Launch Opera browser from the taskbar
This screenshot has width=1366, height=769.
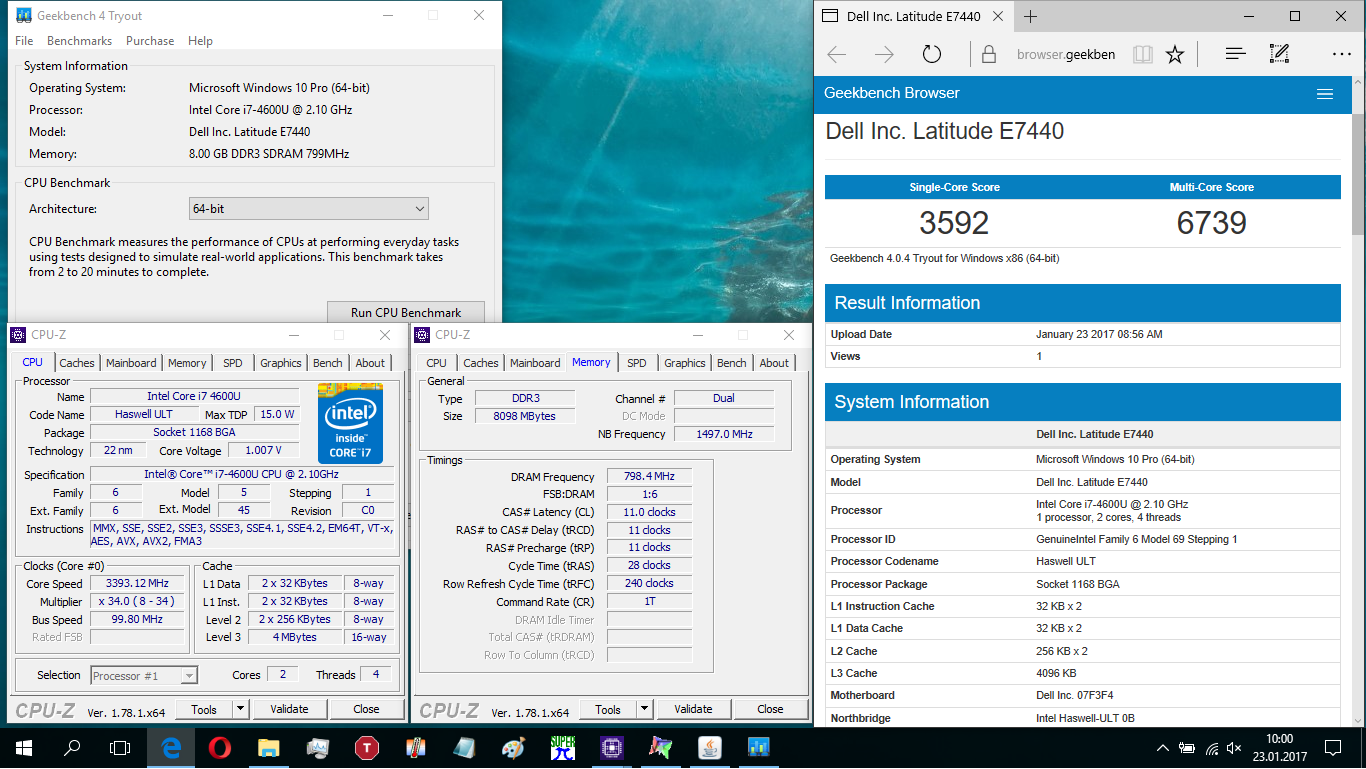click(x=220, y=747)
